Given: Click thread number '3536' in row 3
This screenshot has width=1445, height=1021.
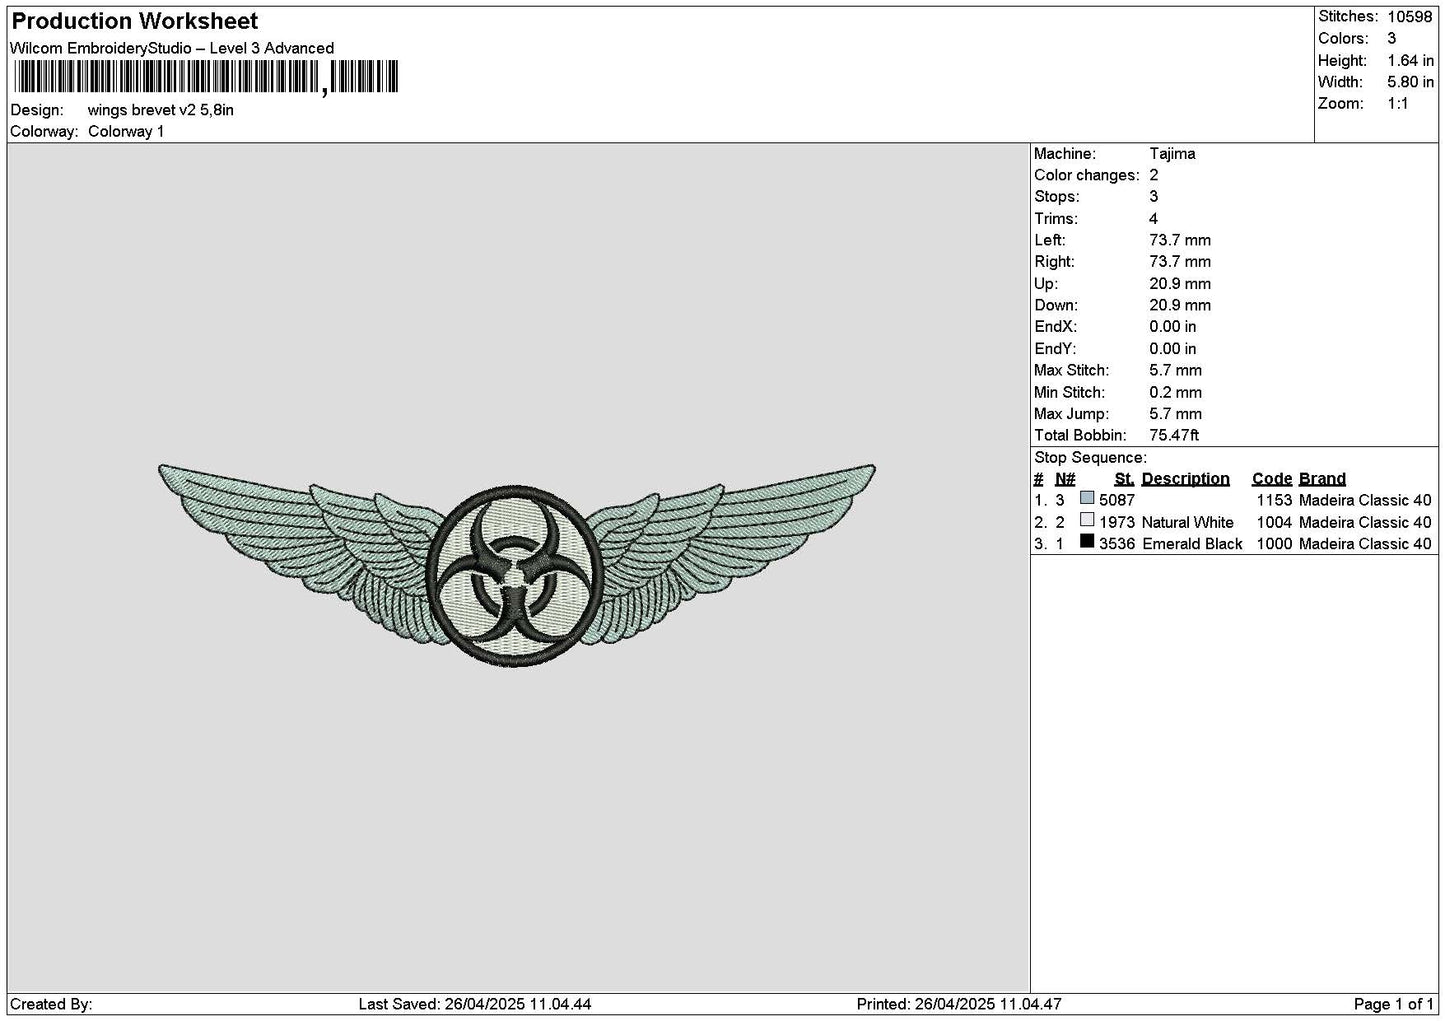Looking at the screenshot, I should pyautogui.click(x=1117, y=544).
